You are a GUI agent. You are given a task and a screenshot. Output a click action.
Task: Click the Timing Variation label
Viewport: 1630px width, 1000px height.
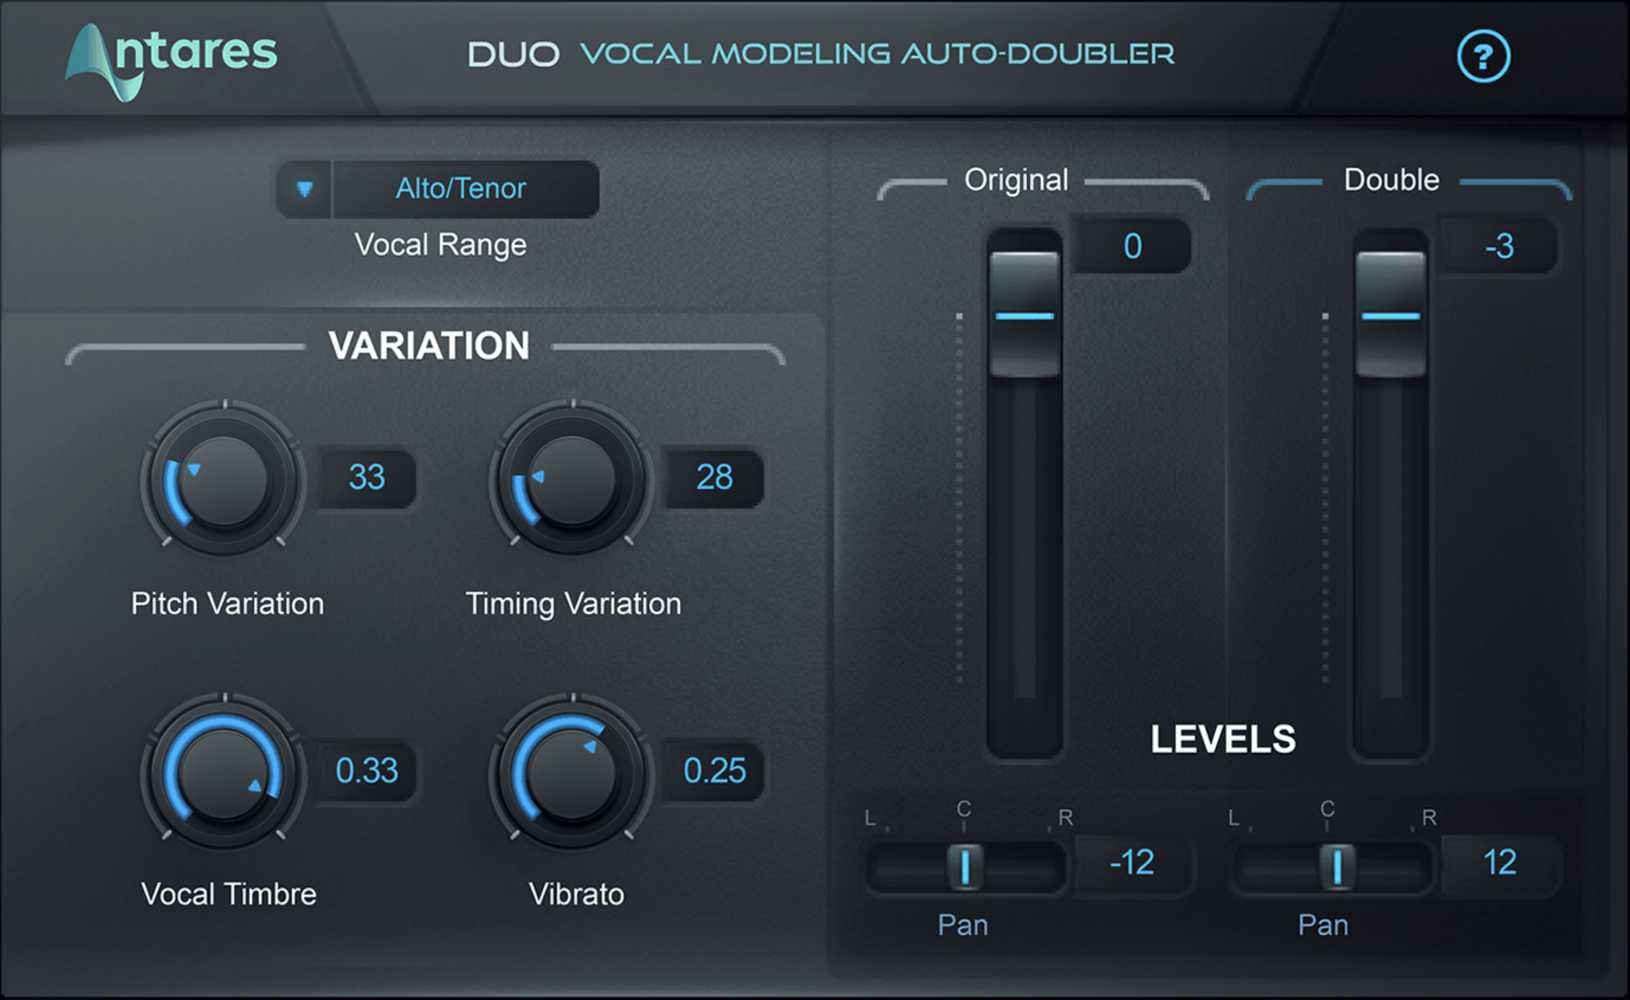point(573,604)
